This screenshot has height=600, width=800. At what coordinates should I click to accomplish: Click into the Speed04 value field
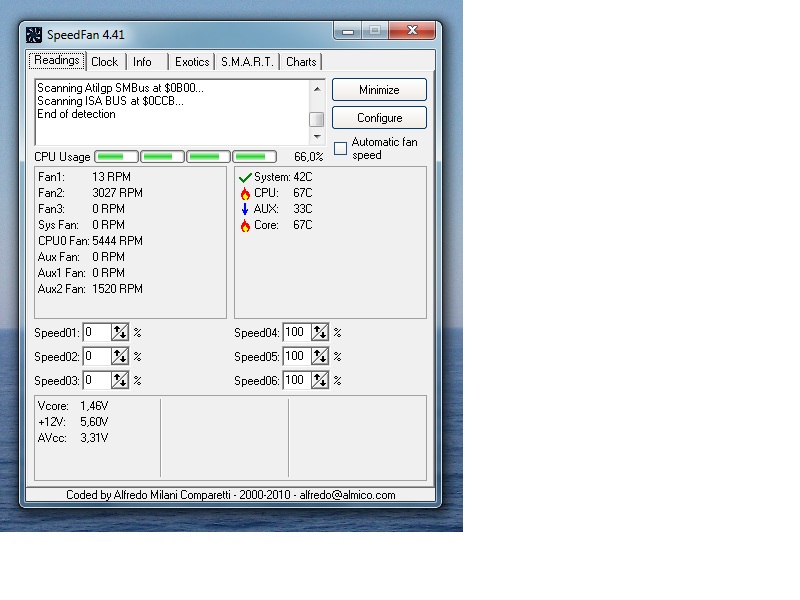click(x=297, y=333)
